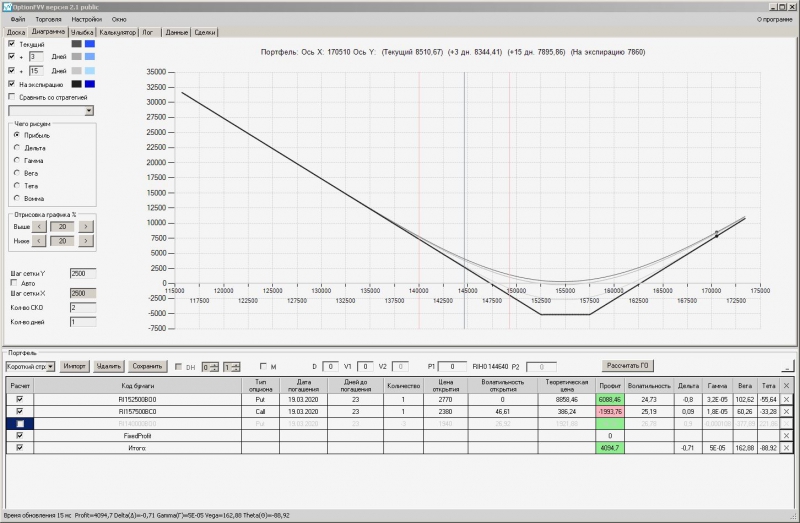This screenshot has height=523, width=800.
Task: Click the X button in the FixedProfit row
Action: click(x=786, y=436)
